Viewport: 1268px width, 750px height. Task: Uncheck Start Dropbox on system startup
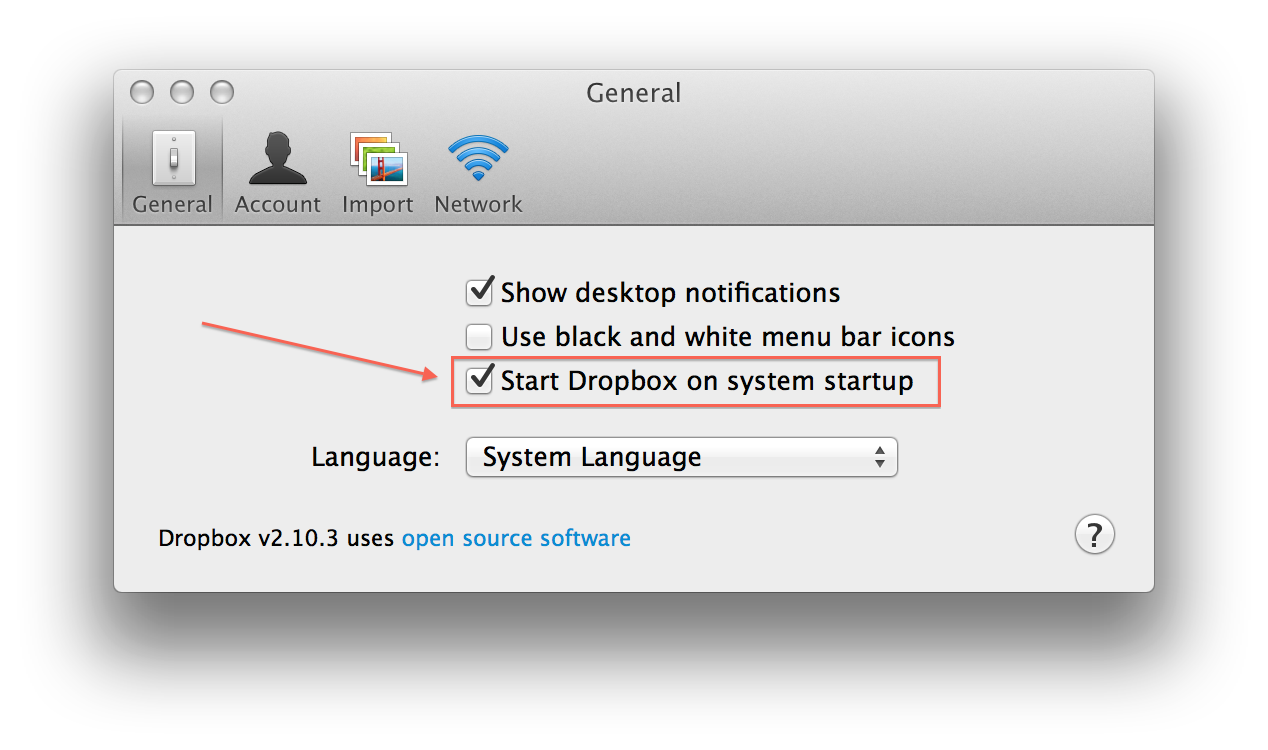coord(480,380)
